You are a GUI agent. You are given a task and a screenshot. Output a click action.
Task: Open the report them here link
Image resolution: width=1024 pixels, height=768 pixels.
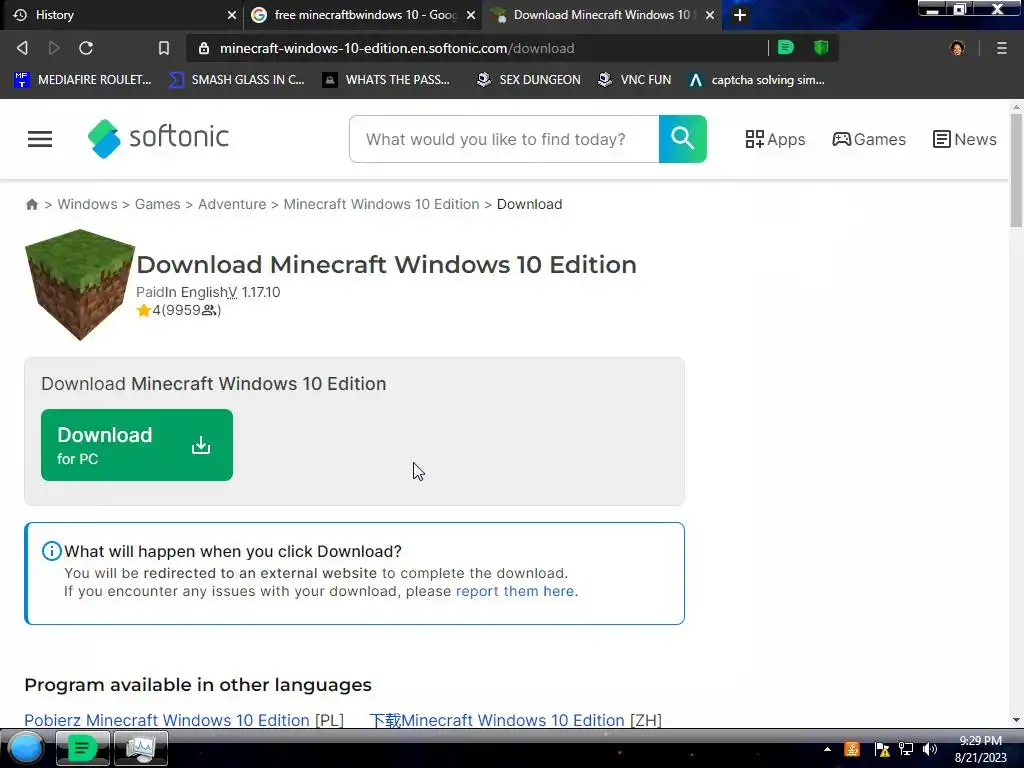(x=515, y=591)
